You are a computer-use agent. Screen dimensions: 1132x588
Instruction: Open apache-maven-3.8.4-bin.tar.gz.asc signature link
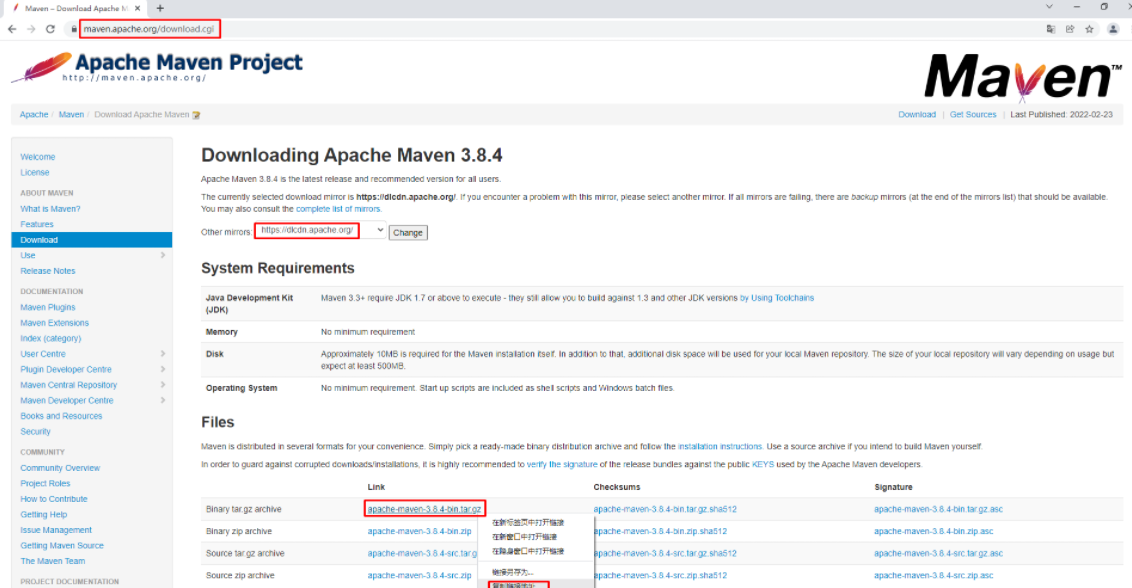[x=939, y=509]
